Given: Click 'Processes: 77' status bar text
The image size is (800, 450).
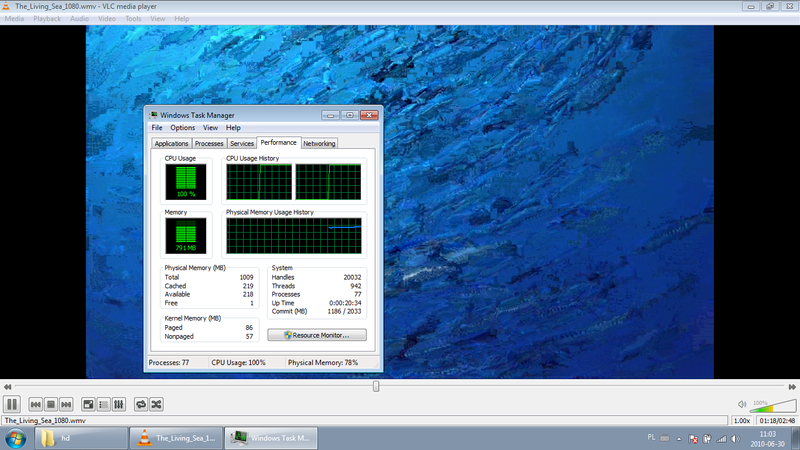Looking at the screenshot, I should [168, 363].
